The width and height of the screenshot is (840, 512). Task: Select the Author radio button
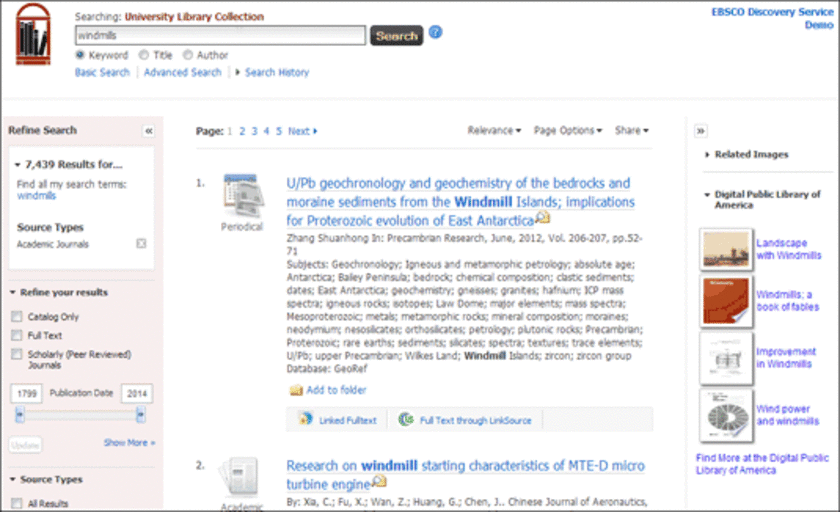(x=188, y=55)
